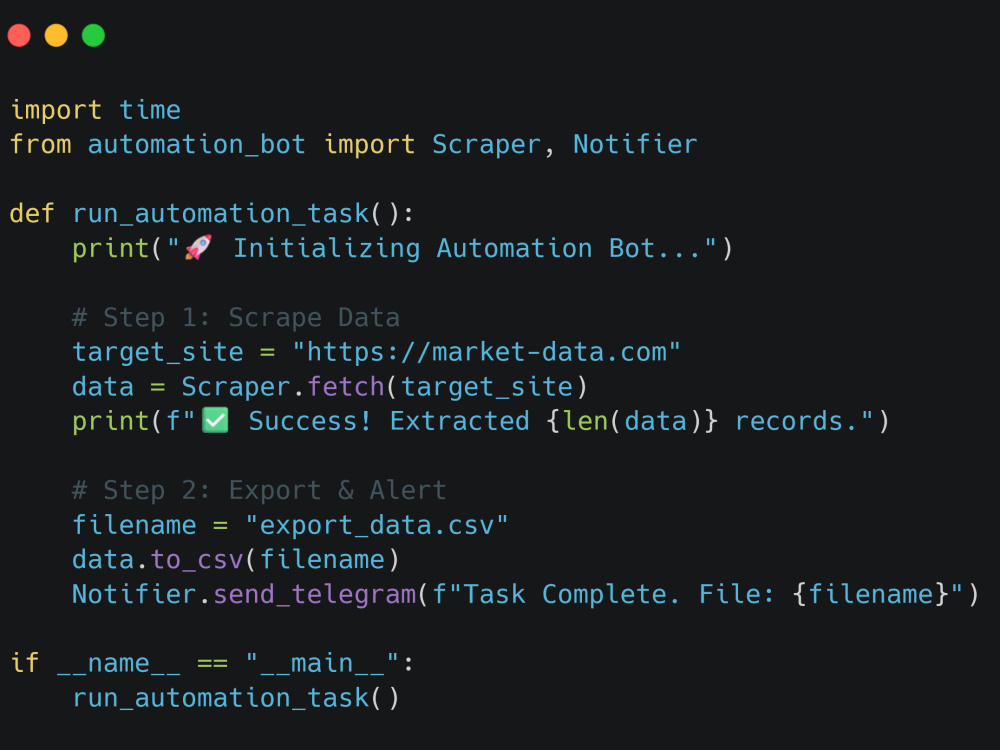Select the red traffic light window control

click(x=18, y=34)
